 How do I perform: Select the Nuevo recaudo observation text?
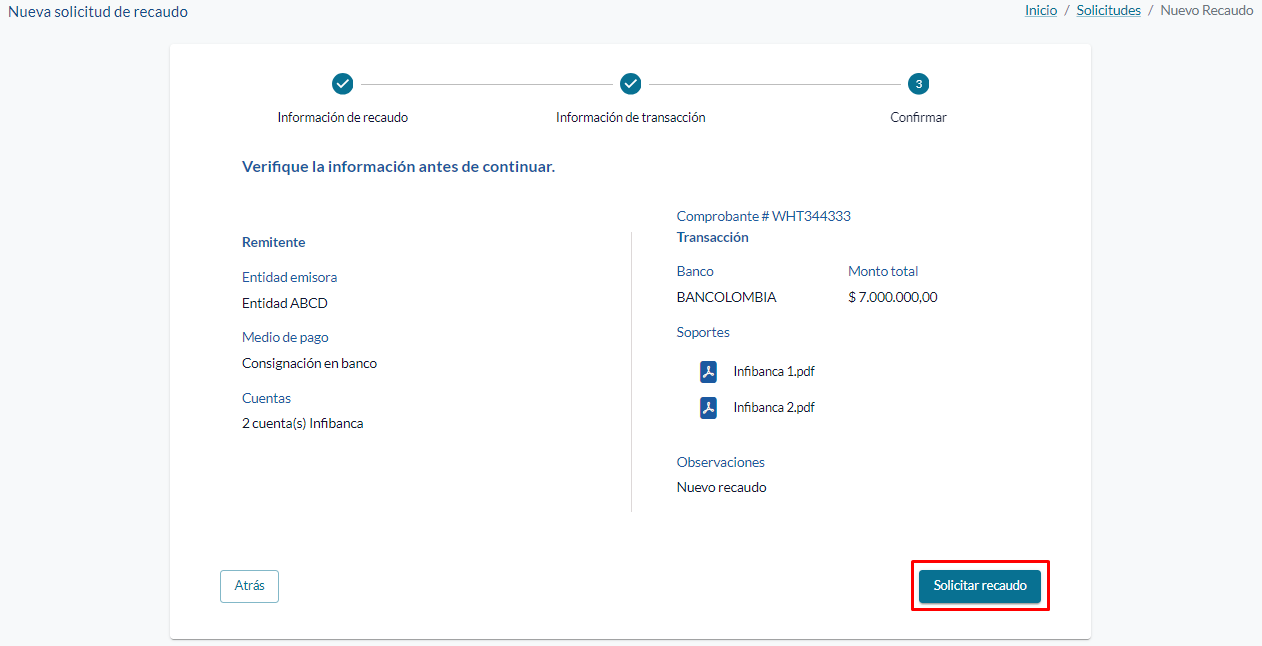[x=722, y=487]
